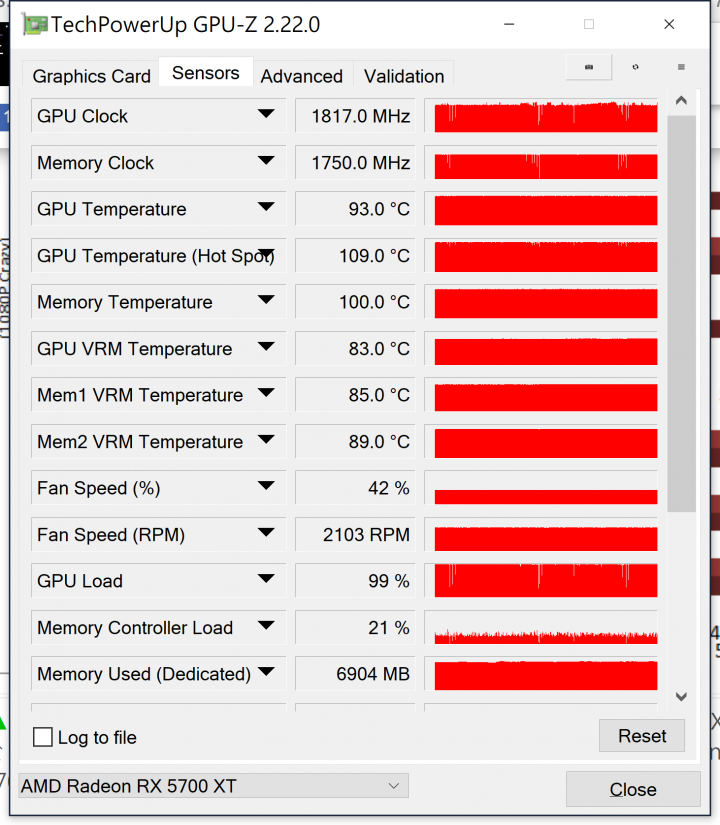The image size is (720, 825).
Task: Expand the Fan Speed (RPM) dropdown
Action: (266, 532)
